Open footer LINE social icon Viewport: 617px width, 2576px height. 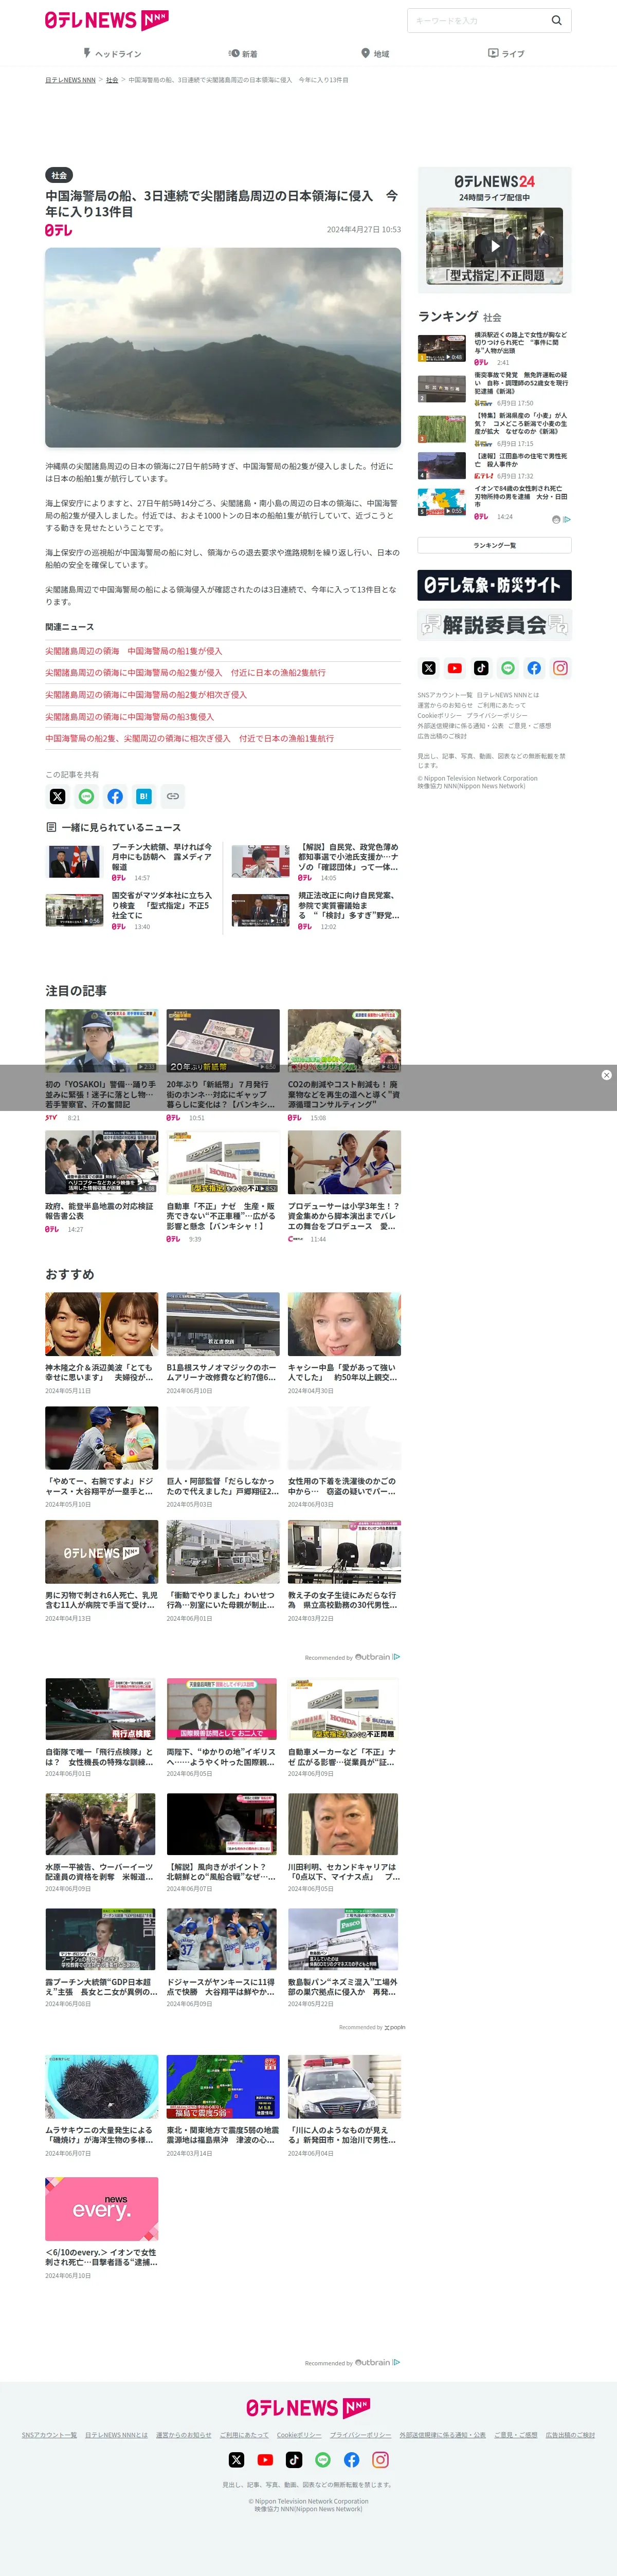pos(323,2459)
